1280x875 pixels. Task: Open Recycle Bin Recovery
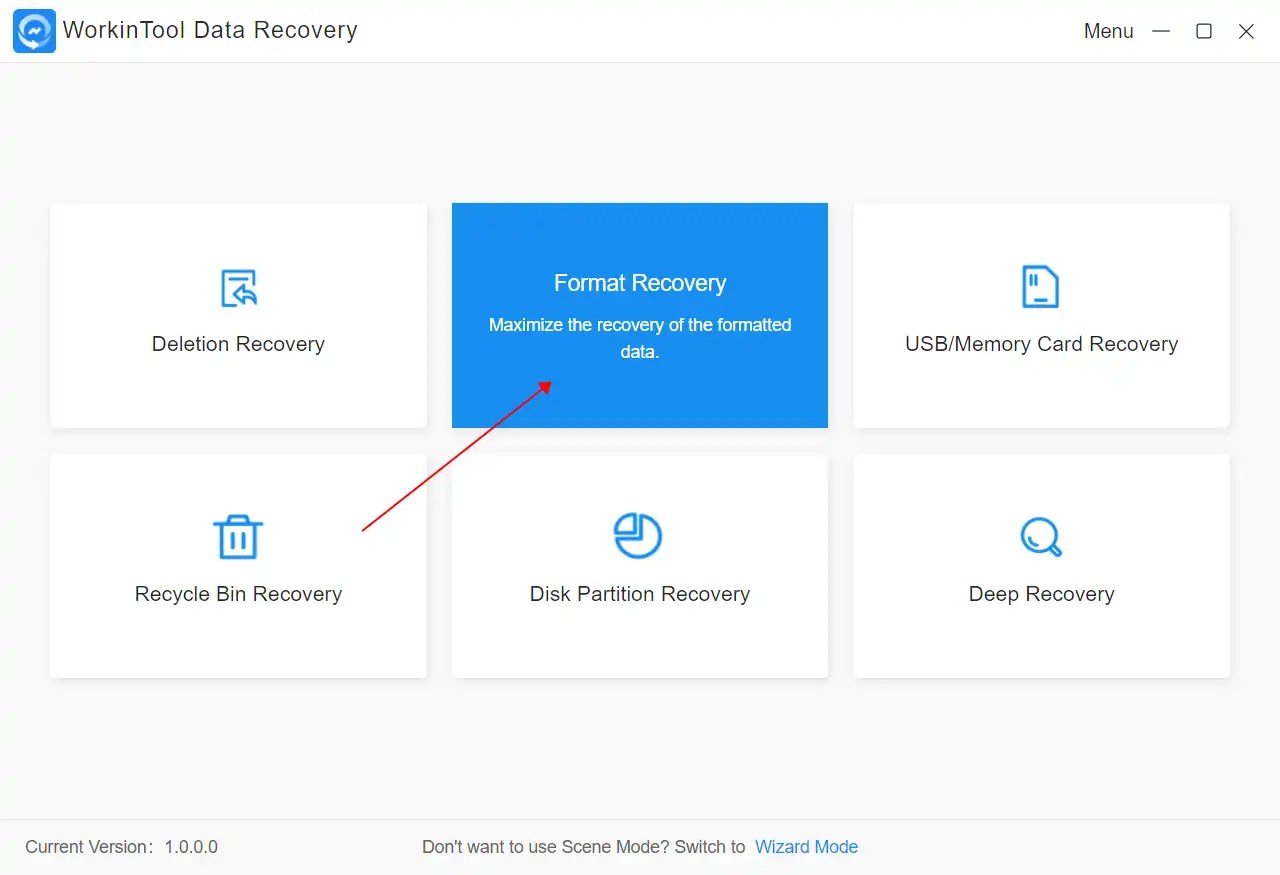coord(238,565)
